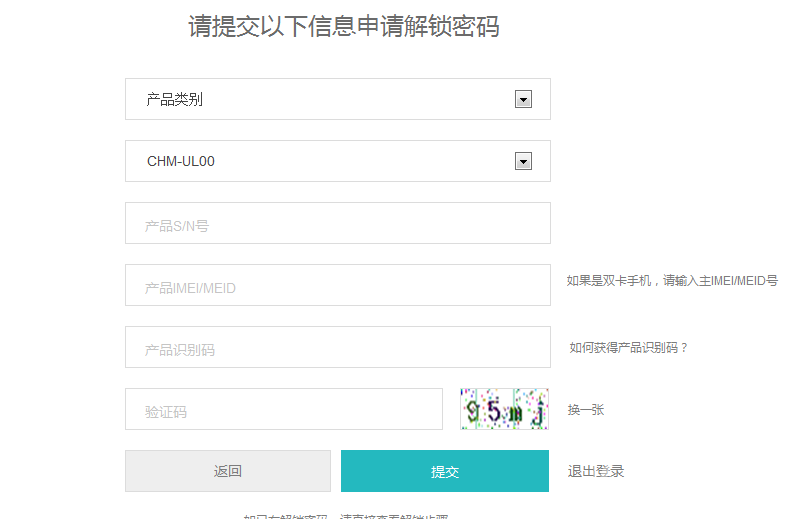This screenshot has width=795, height=519.
Task: Open the 如何获得产品识别码？ help link
Action: [x=629, y=348]
